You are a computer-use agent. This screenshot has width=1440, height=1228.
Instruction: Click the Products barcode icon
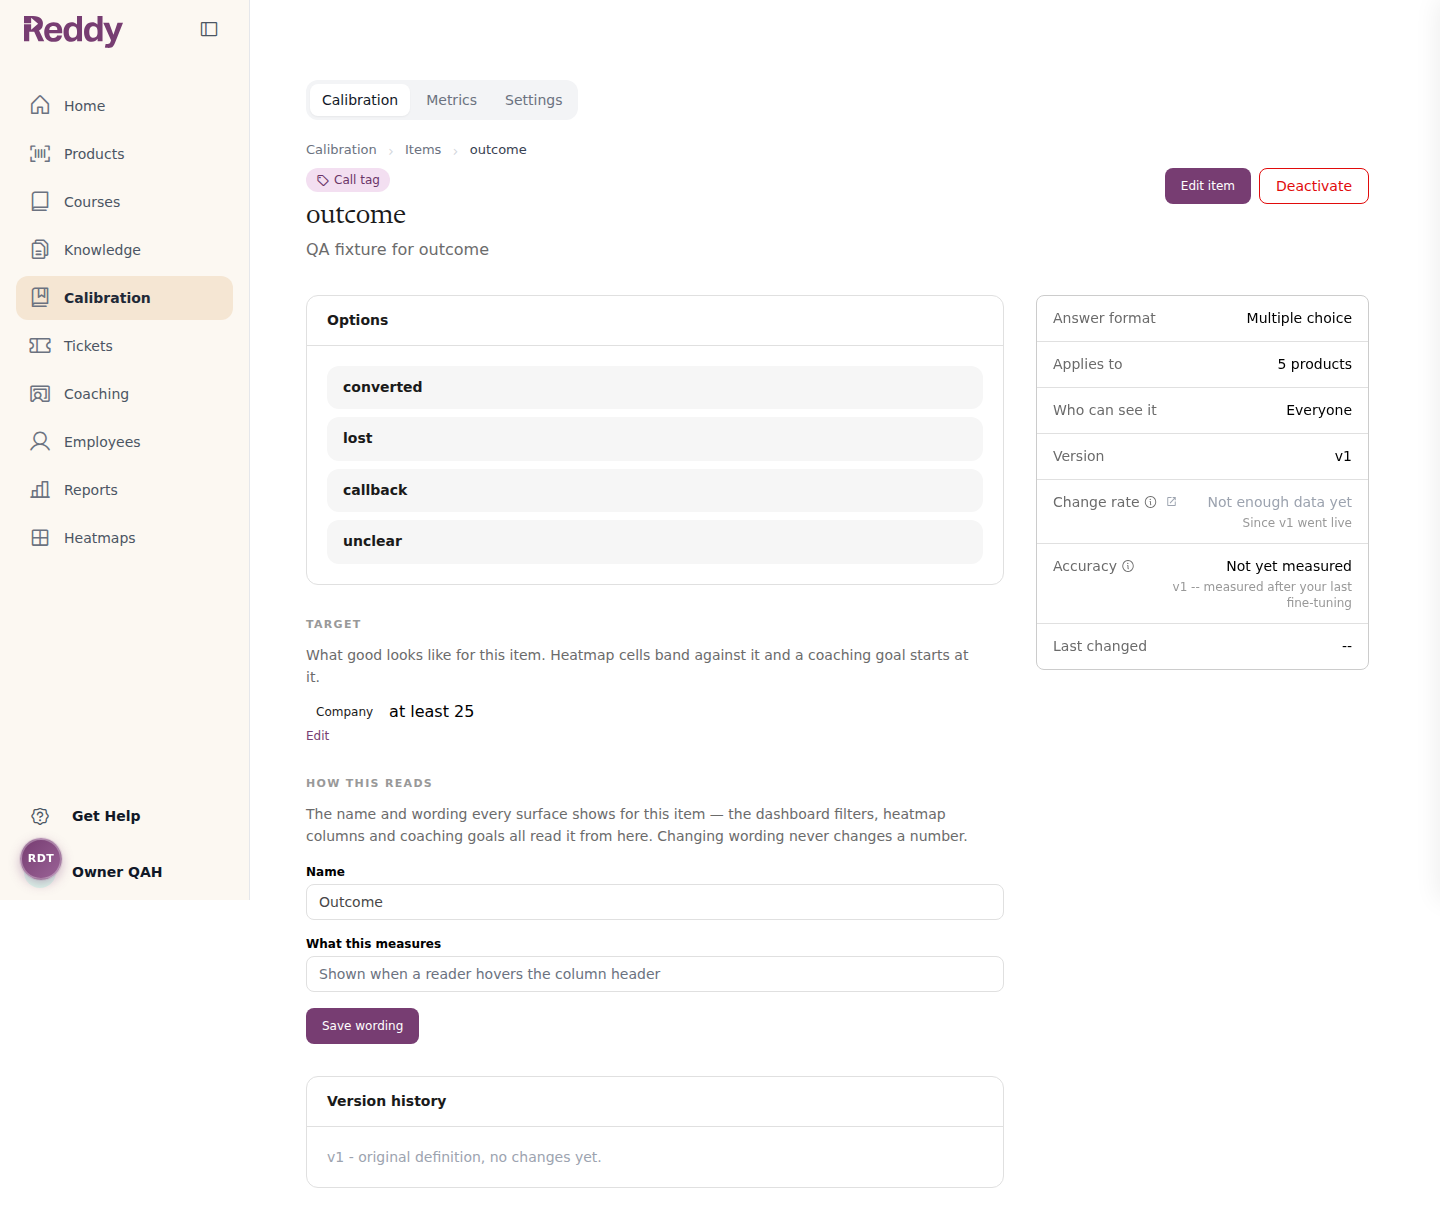40,153
